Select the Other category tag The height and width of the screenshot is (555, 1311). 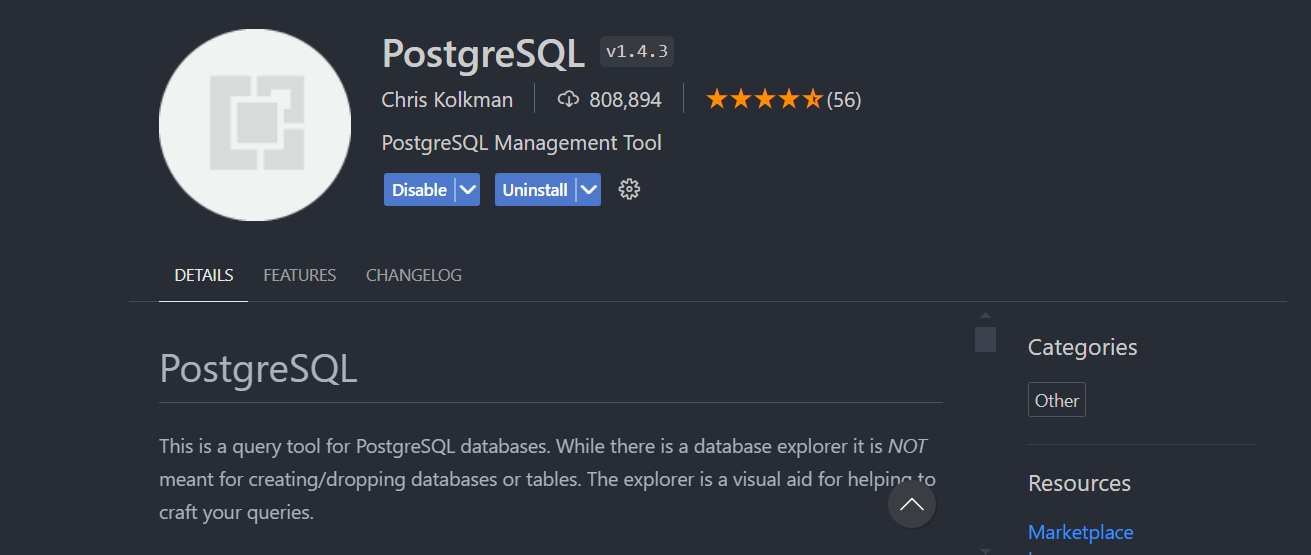pyautogui.click(x=1056, y=400)
